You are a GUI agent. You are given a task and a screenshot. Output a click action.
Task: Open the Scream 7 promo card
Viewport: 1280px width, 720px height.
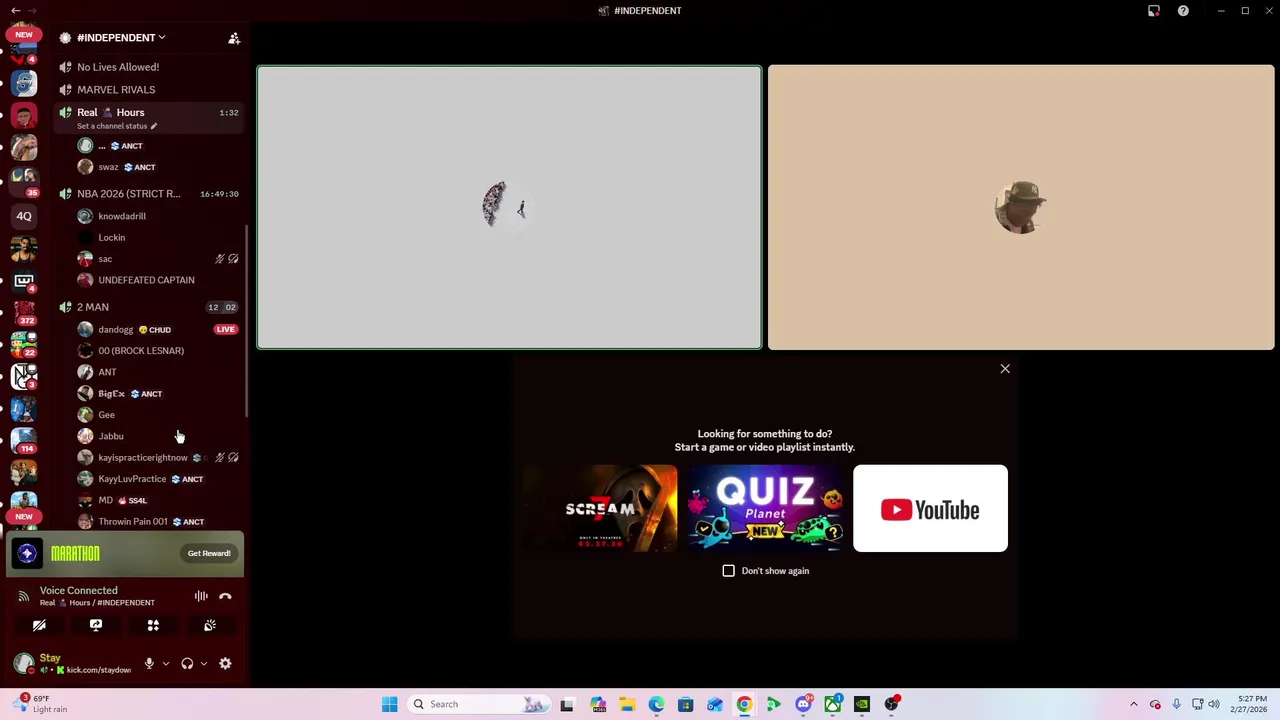tap(600, 508)
